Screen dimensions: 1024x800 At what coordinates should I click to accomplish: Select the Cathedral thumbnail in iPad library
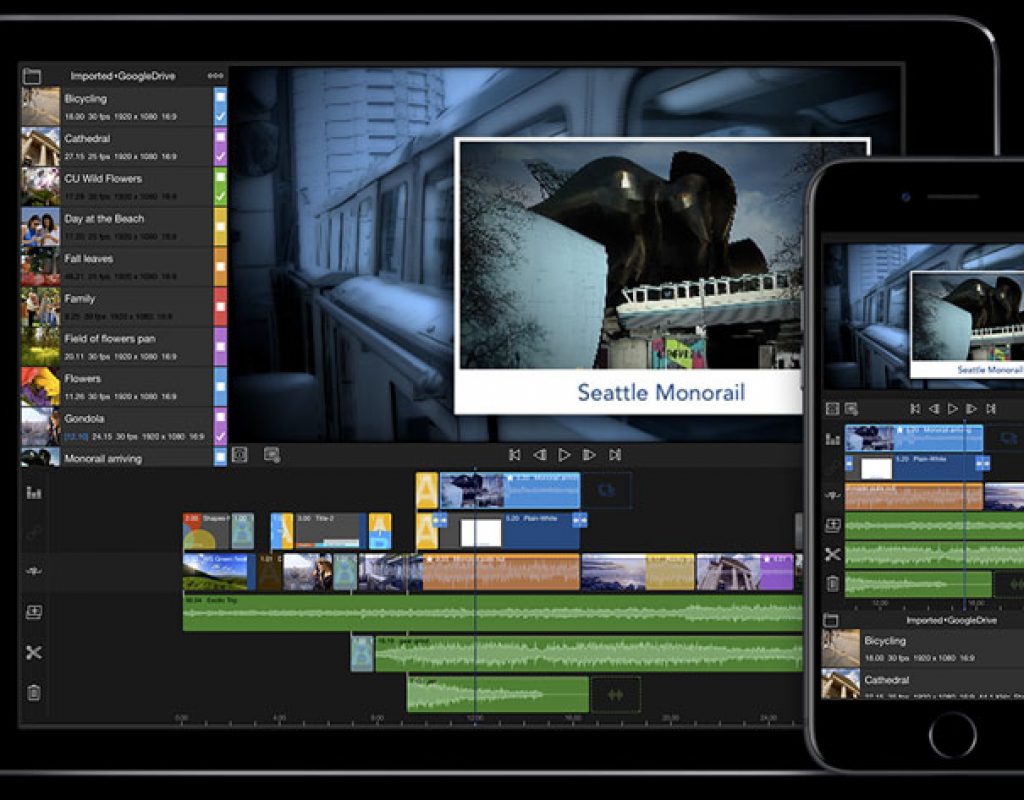40,147
